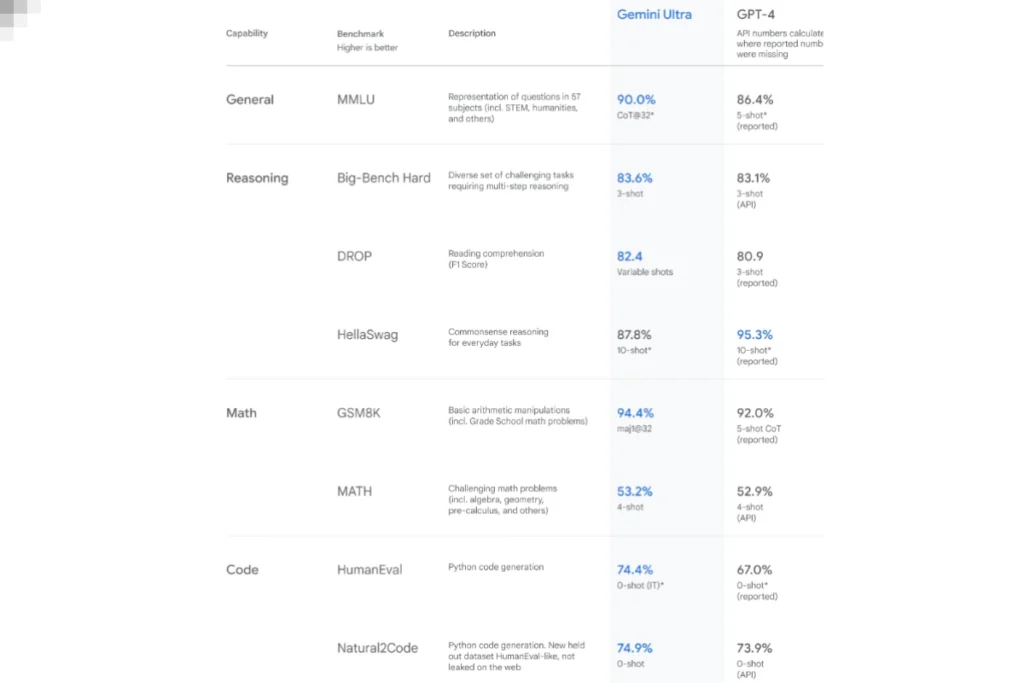Click the 83.6% Big-Bench Hard score
Viewport: 1024px width, 683px height.
click(634, 178)
